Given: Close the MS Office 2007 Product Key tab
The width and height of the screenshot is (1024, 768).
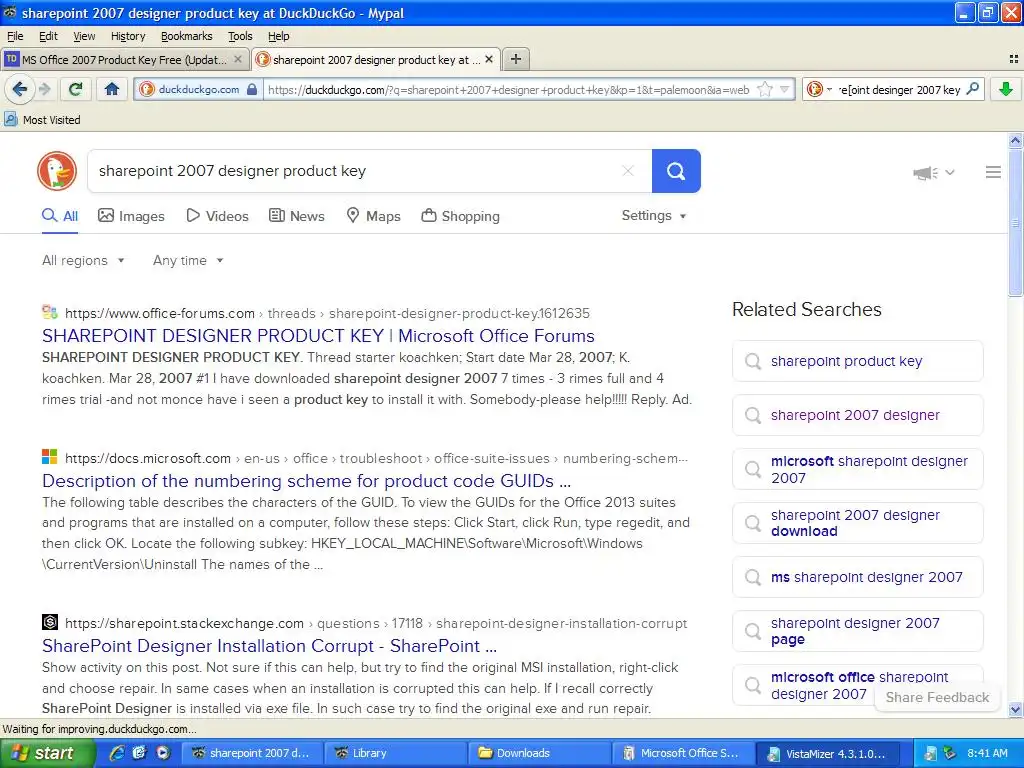Looking at the screenshot, I should point(238,59).
